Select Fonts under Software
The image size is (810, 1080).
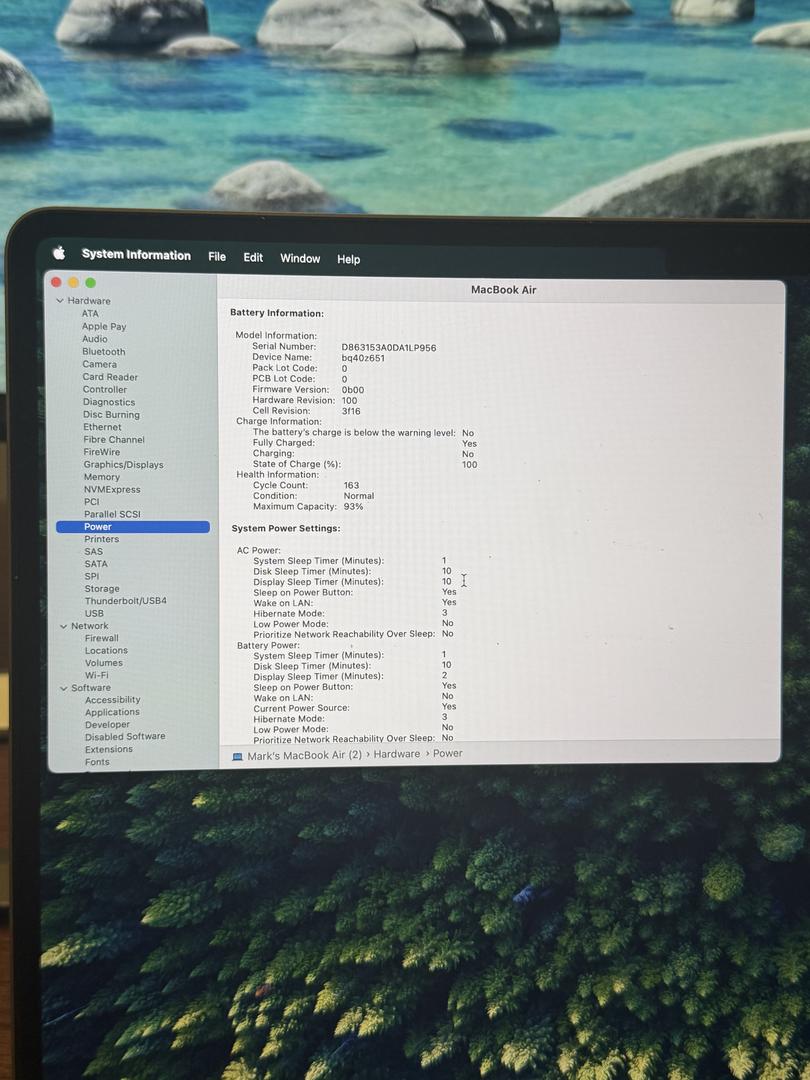click(97, 762)
